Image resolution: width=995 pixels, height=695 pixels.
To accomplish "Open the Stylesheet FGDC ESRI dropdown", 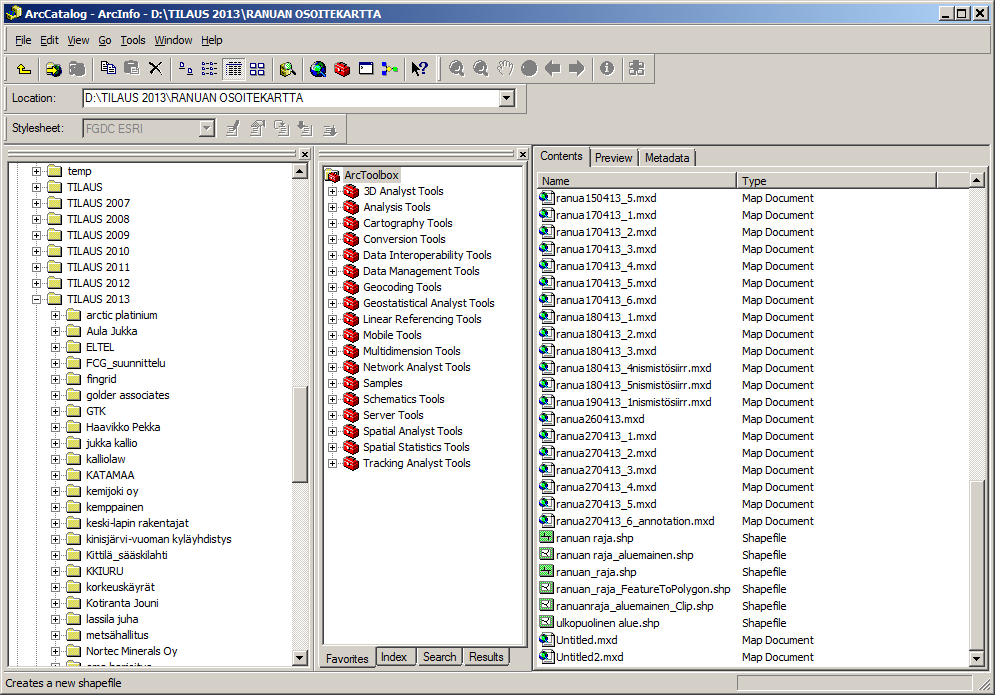I will [x=206, y=129].
